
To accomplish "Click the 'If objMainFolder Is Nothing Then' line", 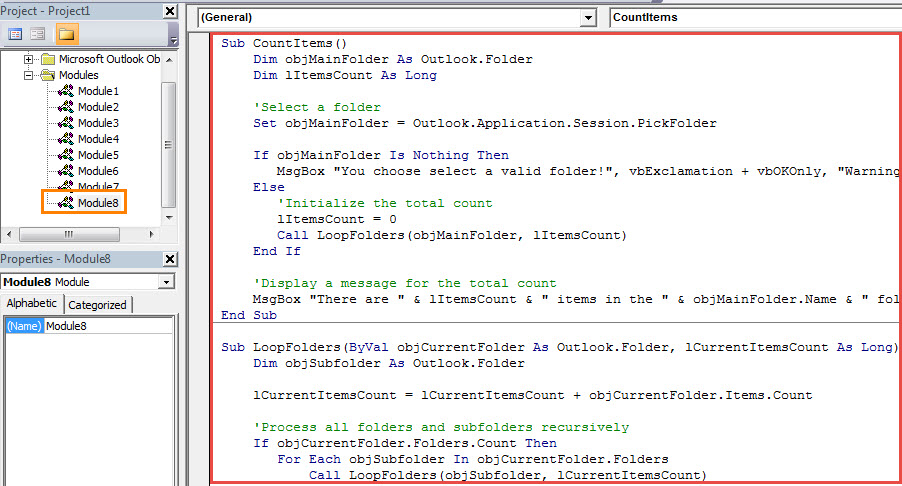I will [x=381, y=155].
